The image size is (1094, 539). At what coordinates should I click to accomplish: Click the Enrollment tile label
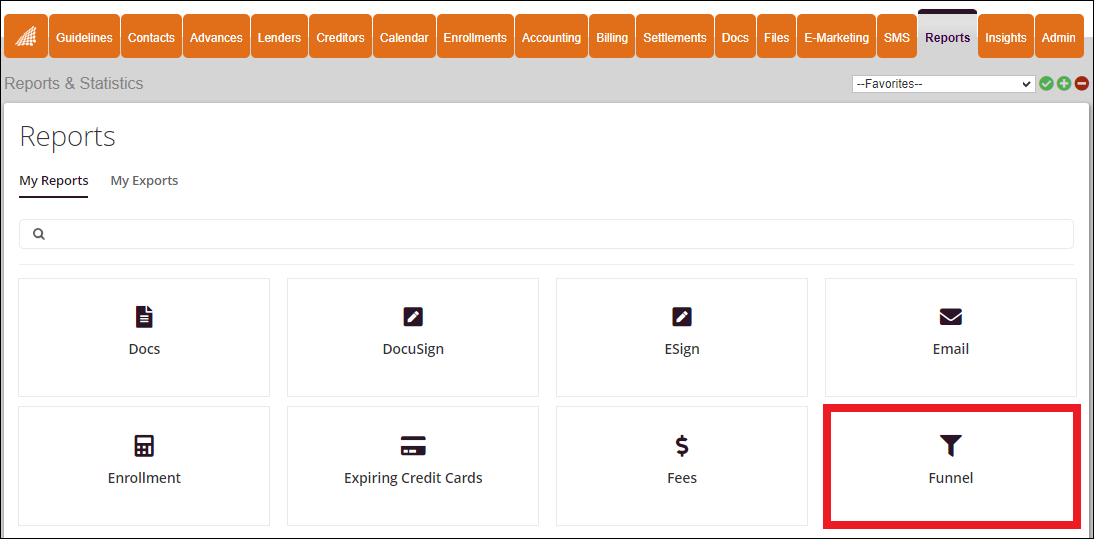tap(144, 478)
